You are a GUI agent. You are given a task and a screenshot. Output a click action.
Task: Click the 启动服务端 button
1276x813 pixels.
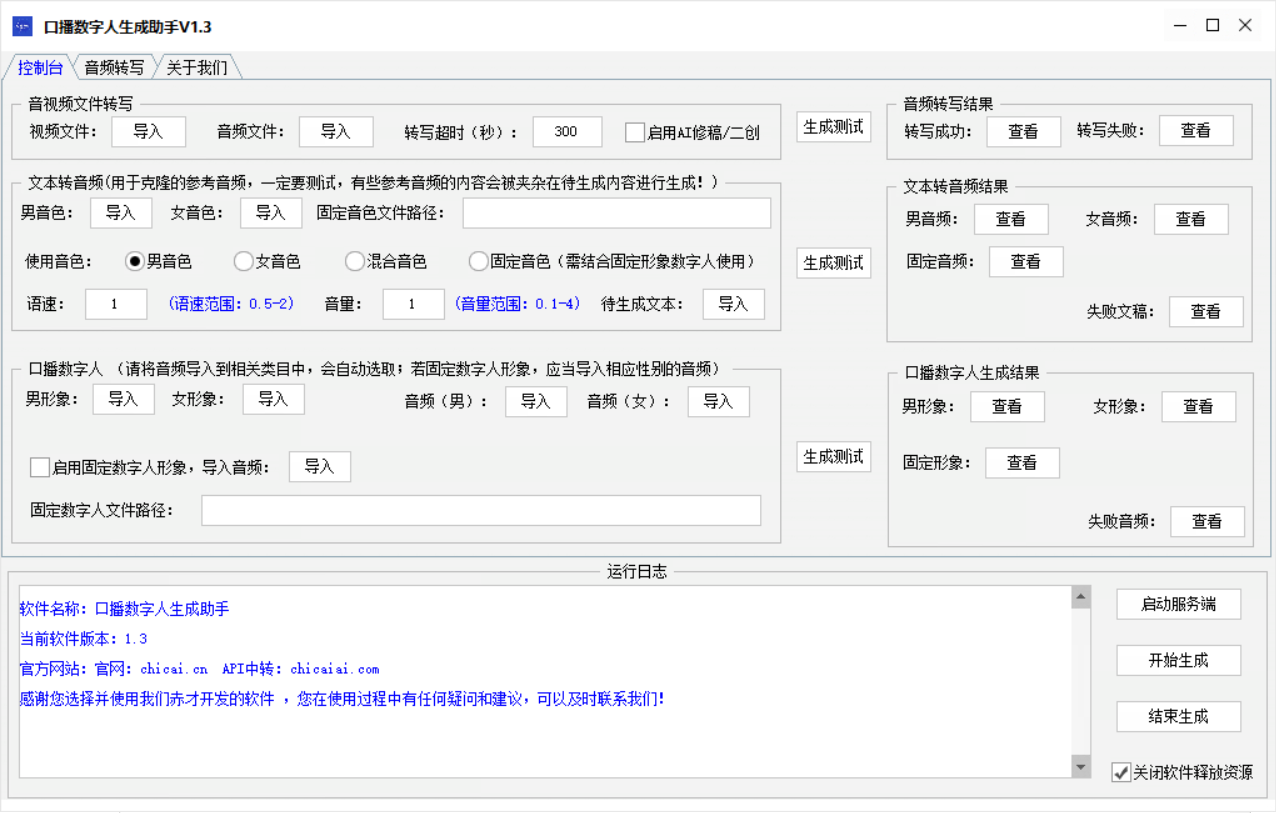1179,604
